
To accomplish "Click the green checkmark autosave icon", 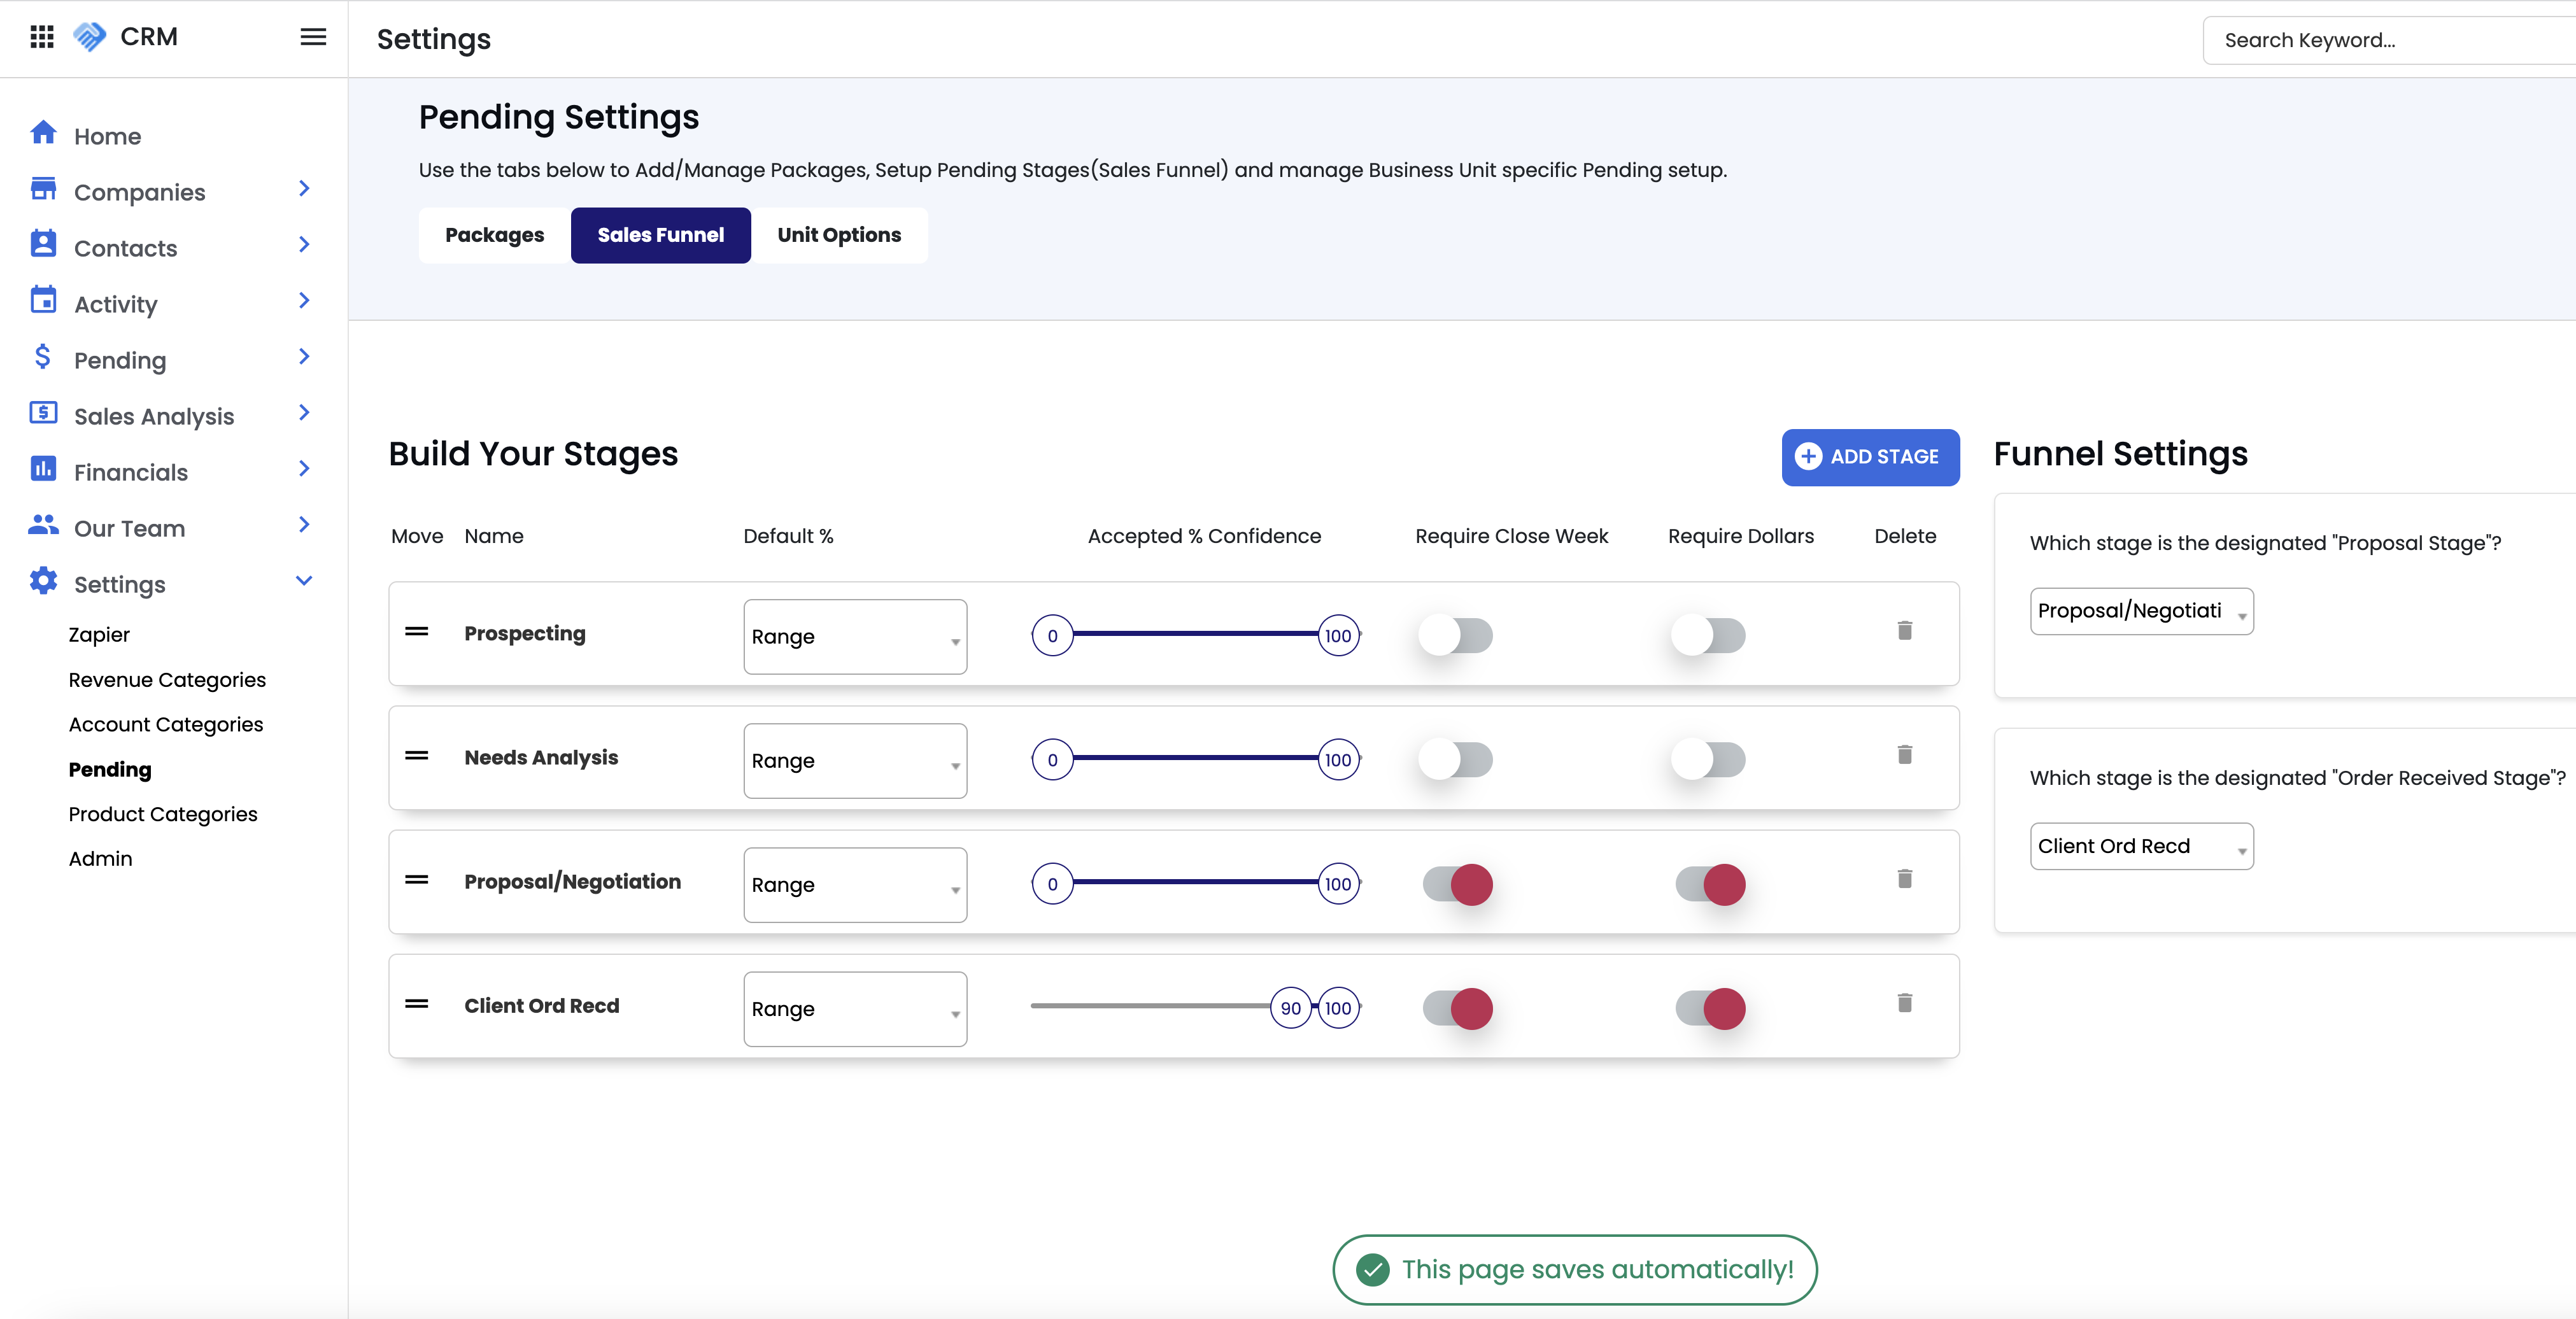I will (1372, 1270).
